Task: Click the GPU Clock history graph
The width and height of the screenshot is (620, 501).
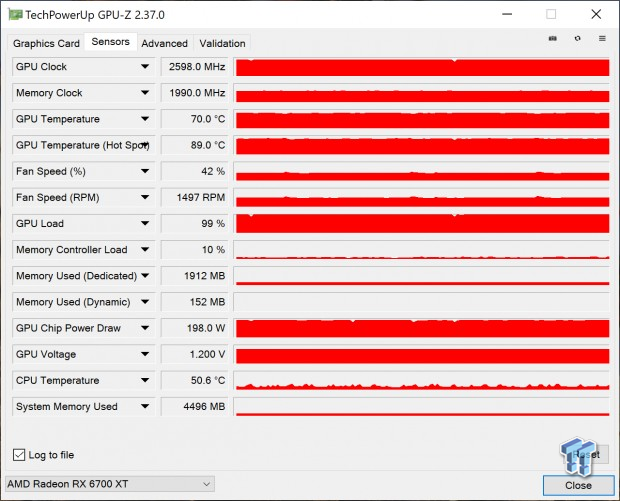Action: 422,67
